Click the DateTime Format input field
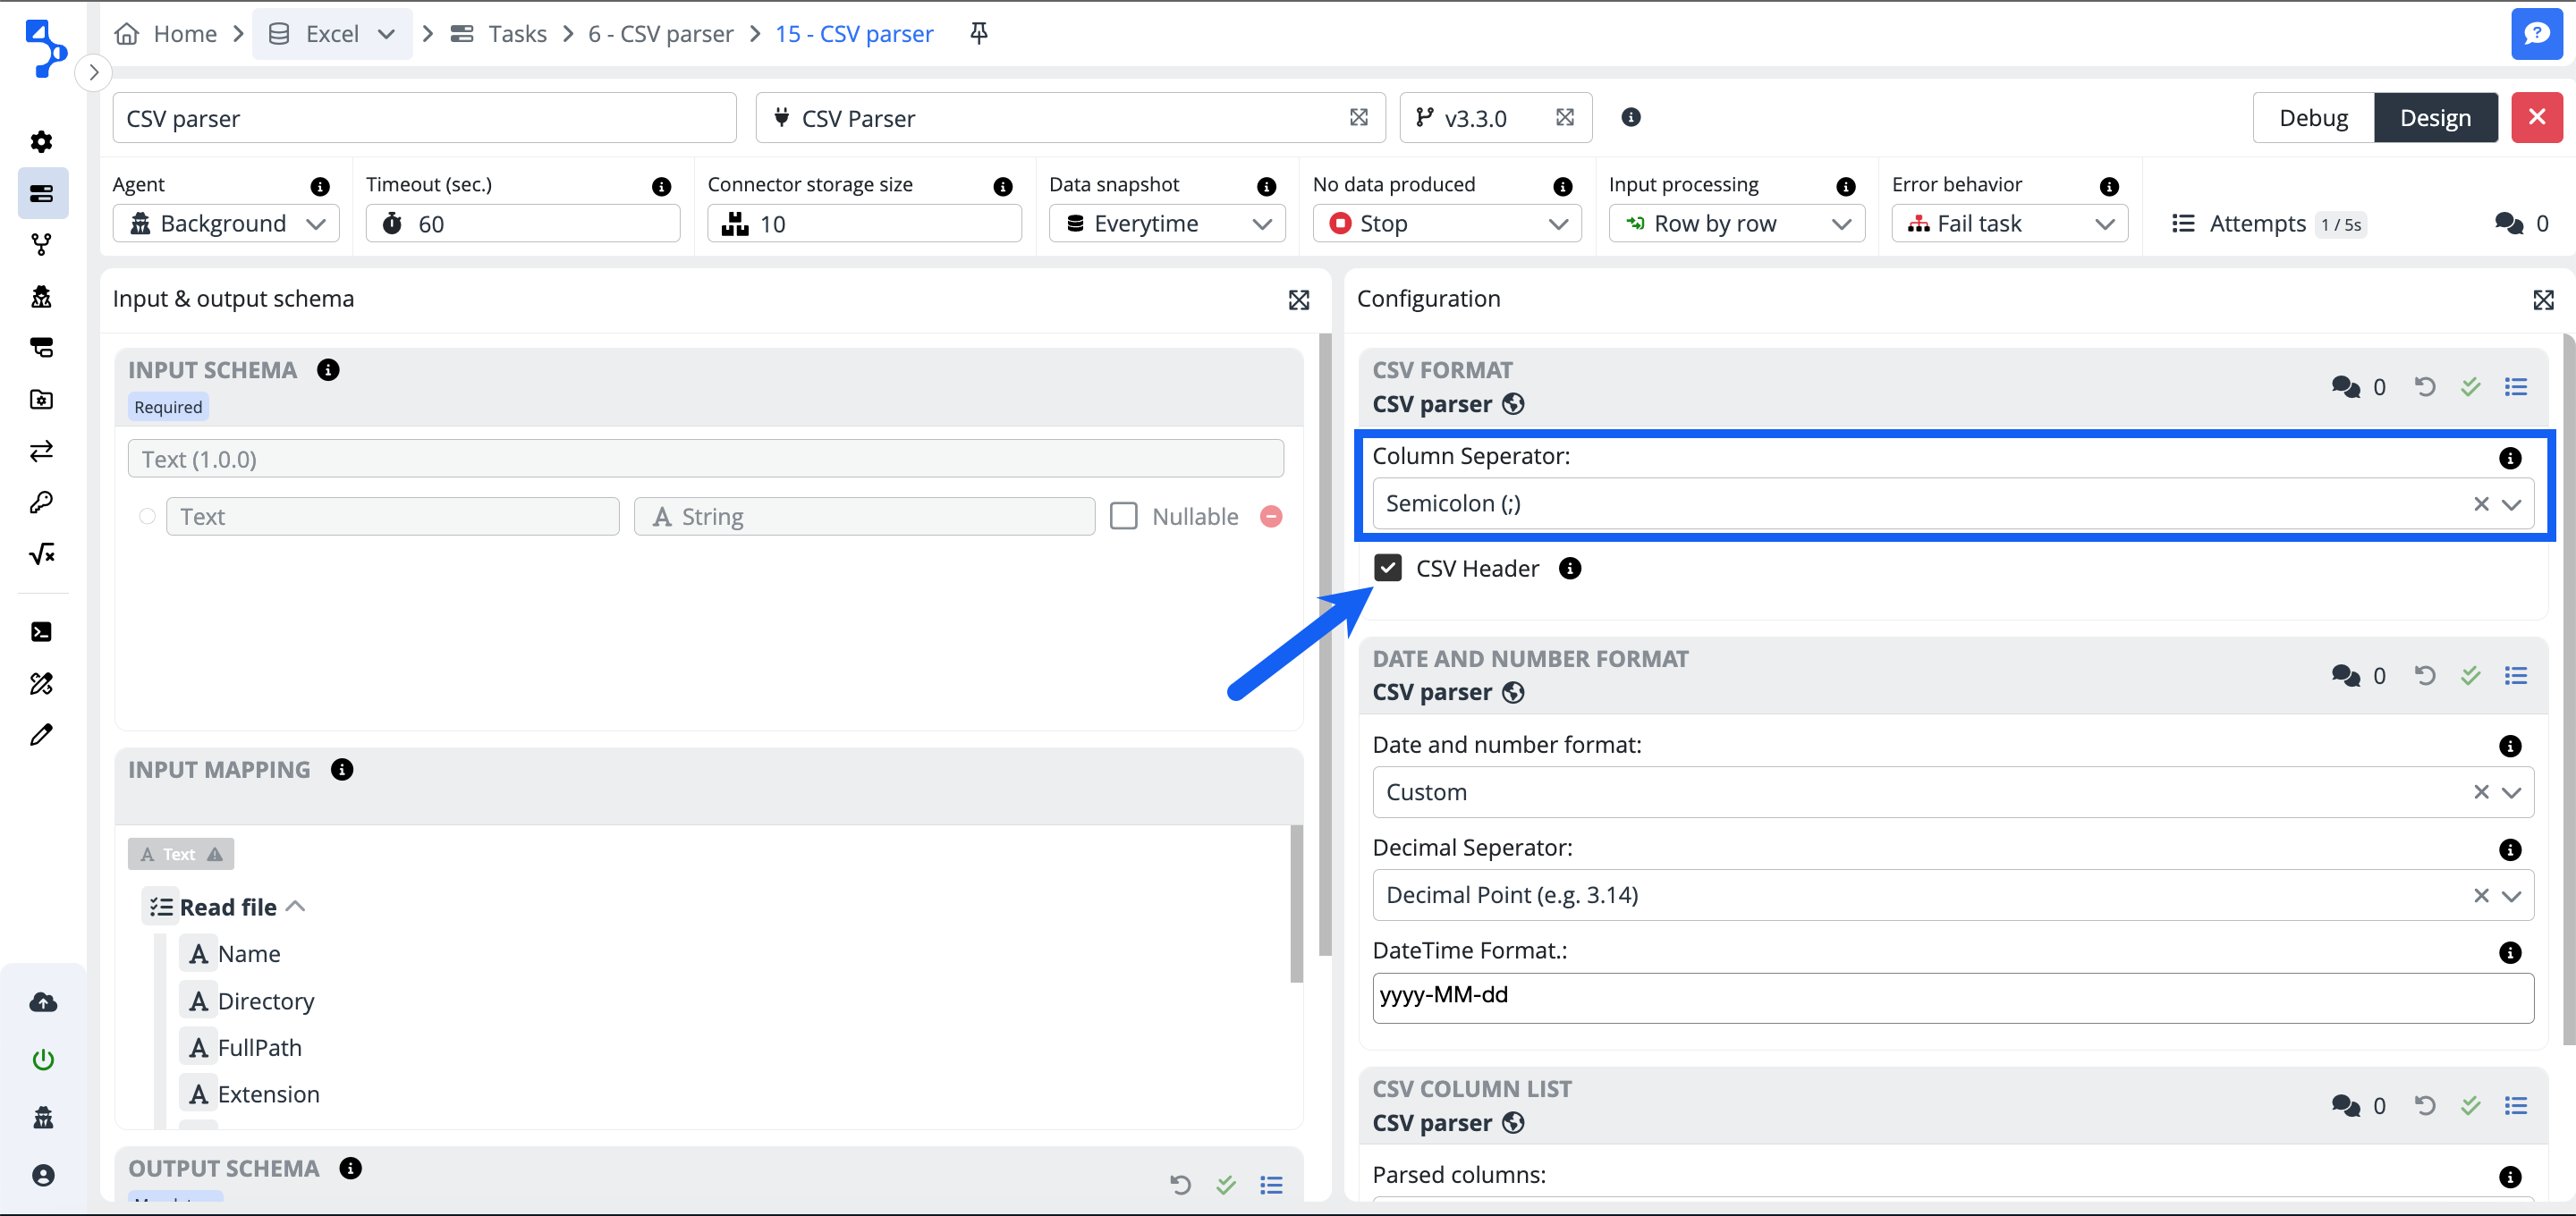2576x1216 pixels. point(1951,996)
